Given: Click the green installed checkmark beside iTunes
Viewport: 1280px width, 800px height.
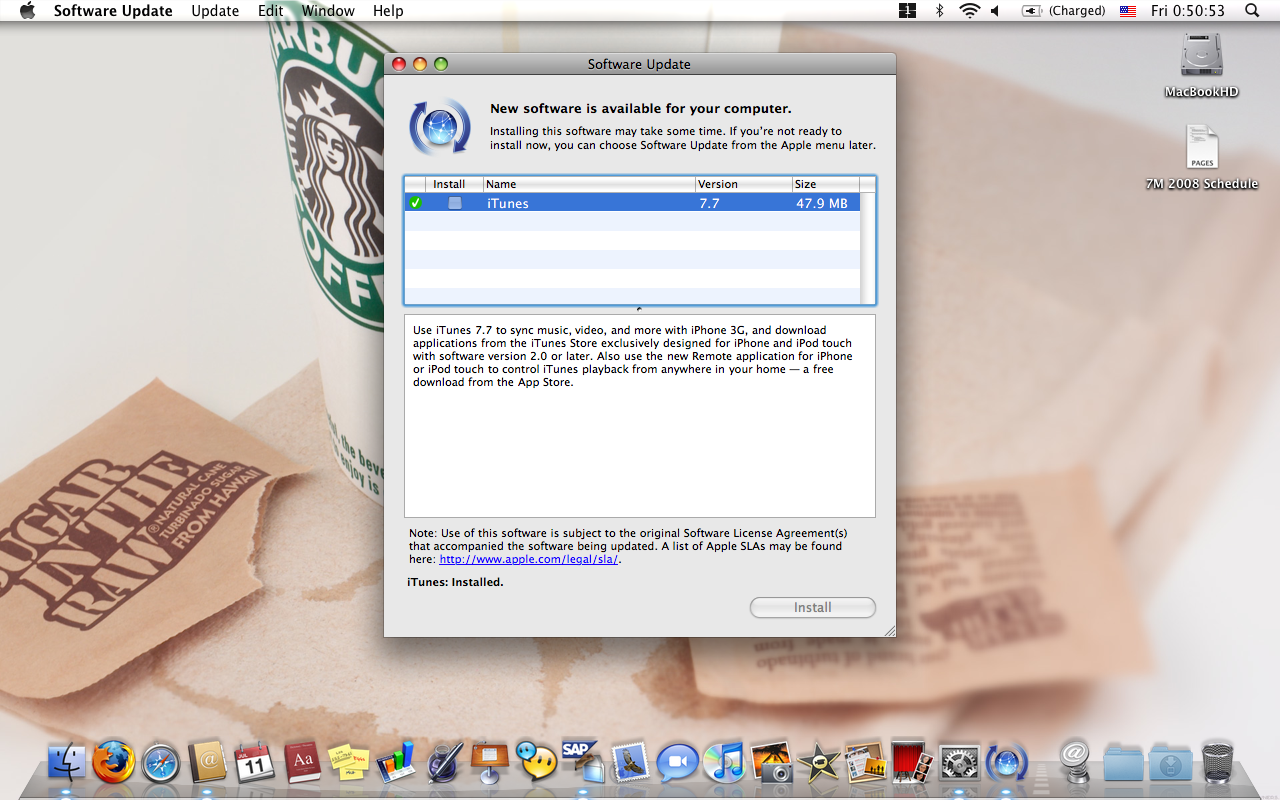Looking at the screenshot, I should tap(415, 203).
